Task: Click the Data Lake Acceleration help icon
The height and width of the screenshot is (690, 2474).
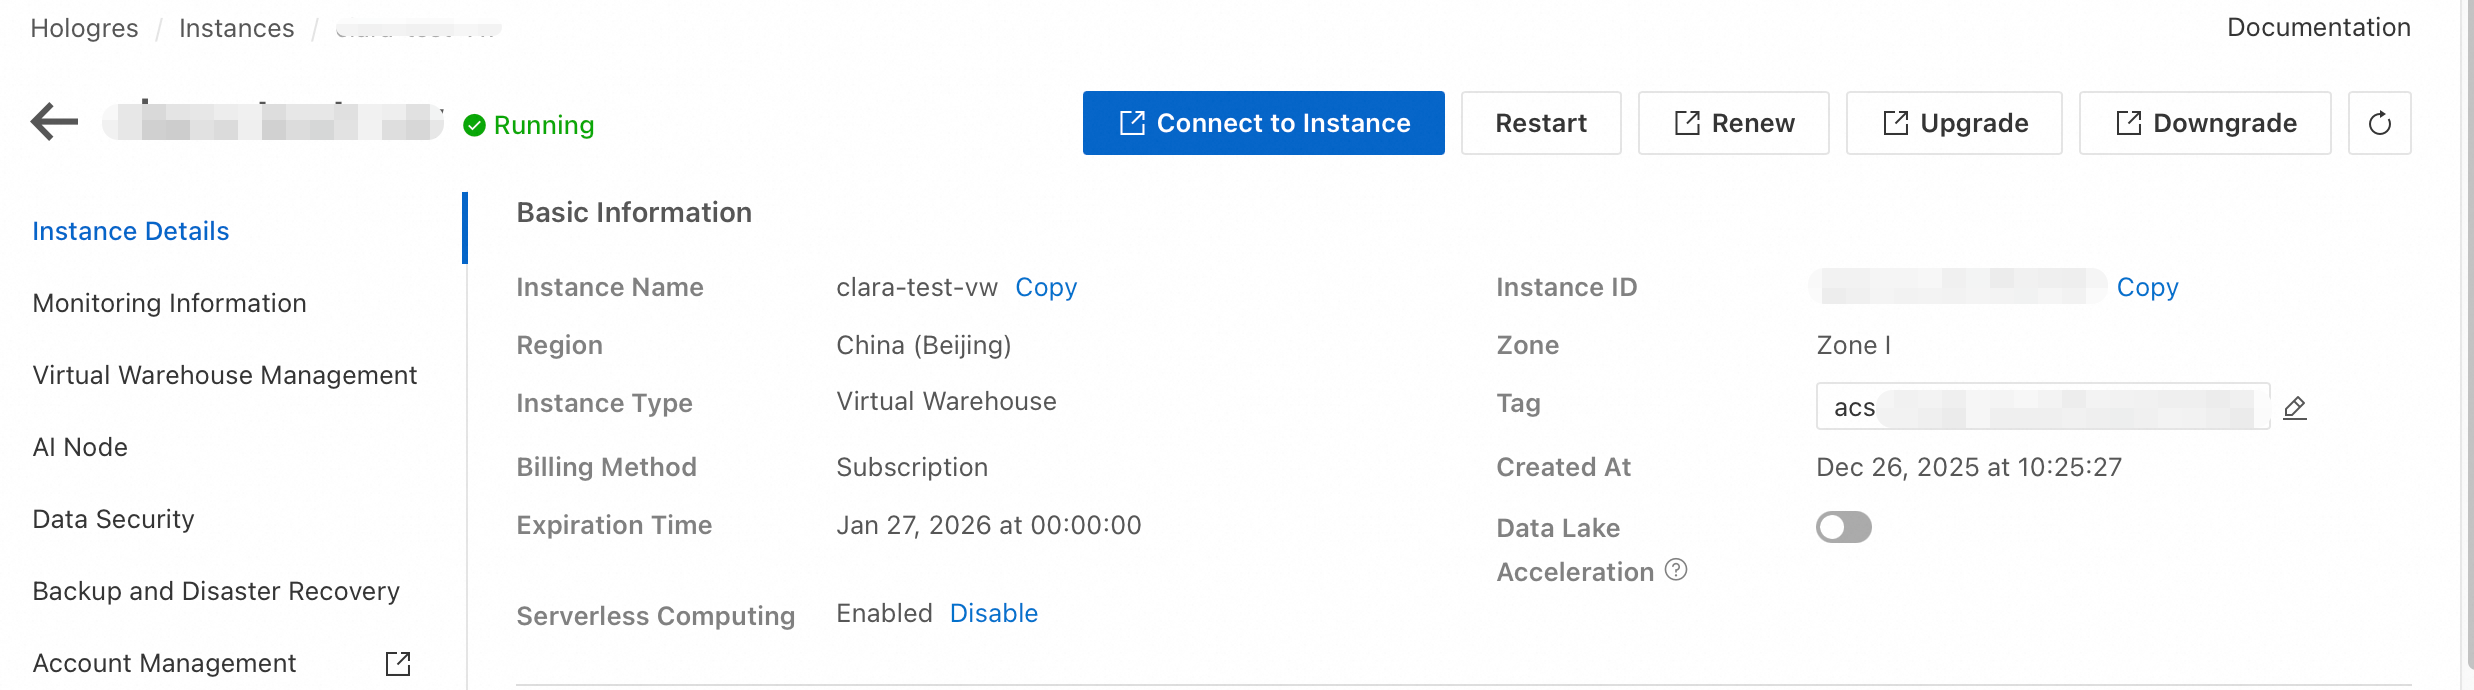Action: [1676, 570]
